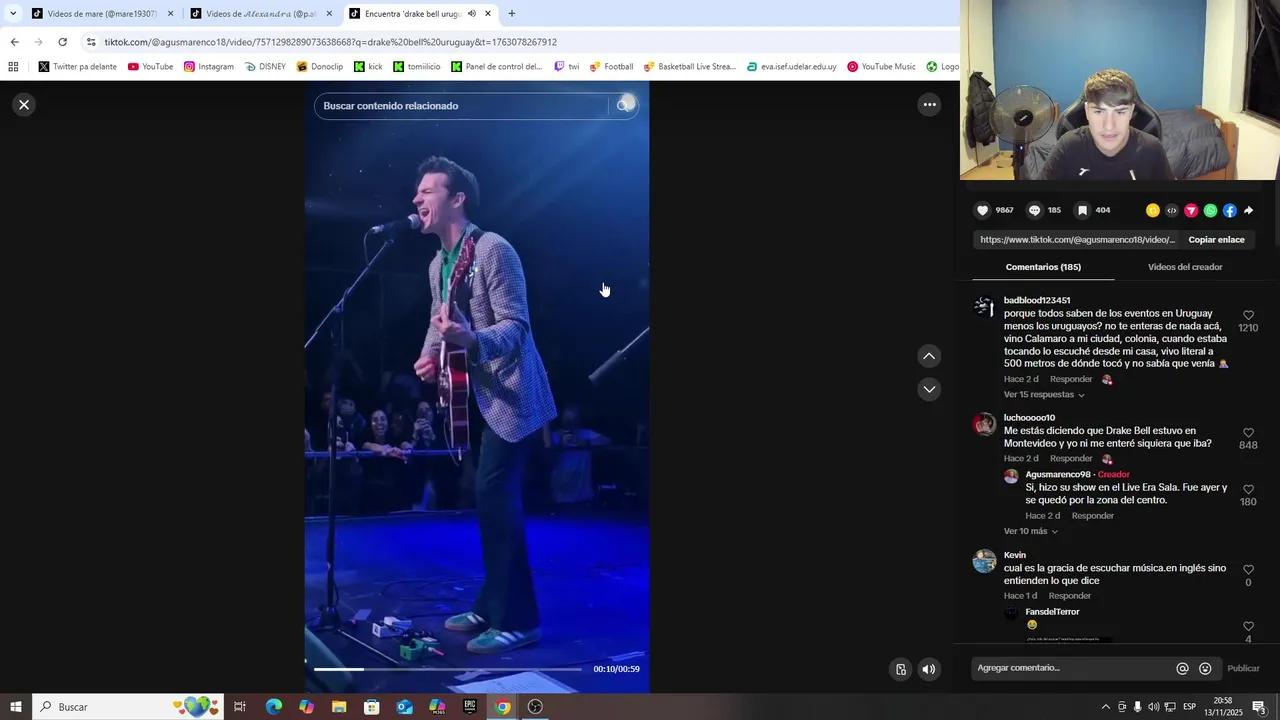
Task: Switch to the Videos del creador tab
Action: (1185, 267)
